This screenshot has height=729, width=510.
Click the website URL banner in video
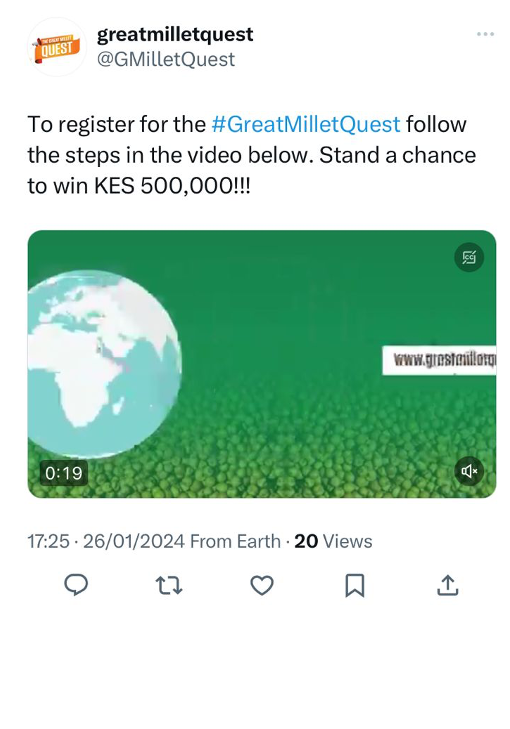439,360
